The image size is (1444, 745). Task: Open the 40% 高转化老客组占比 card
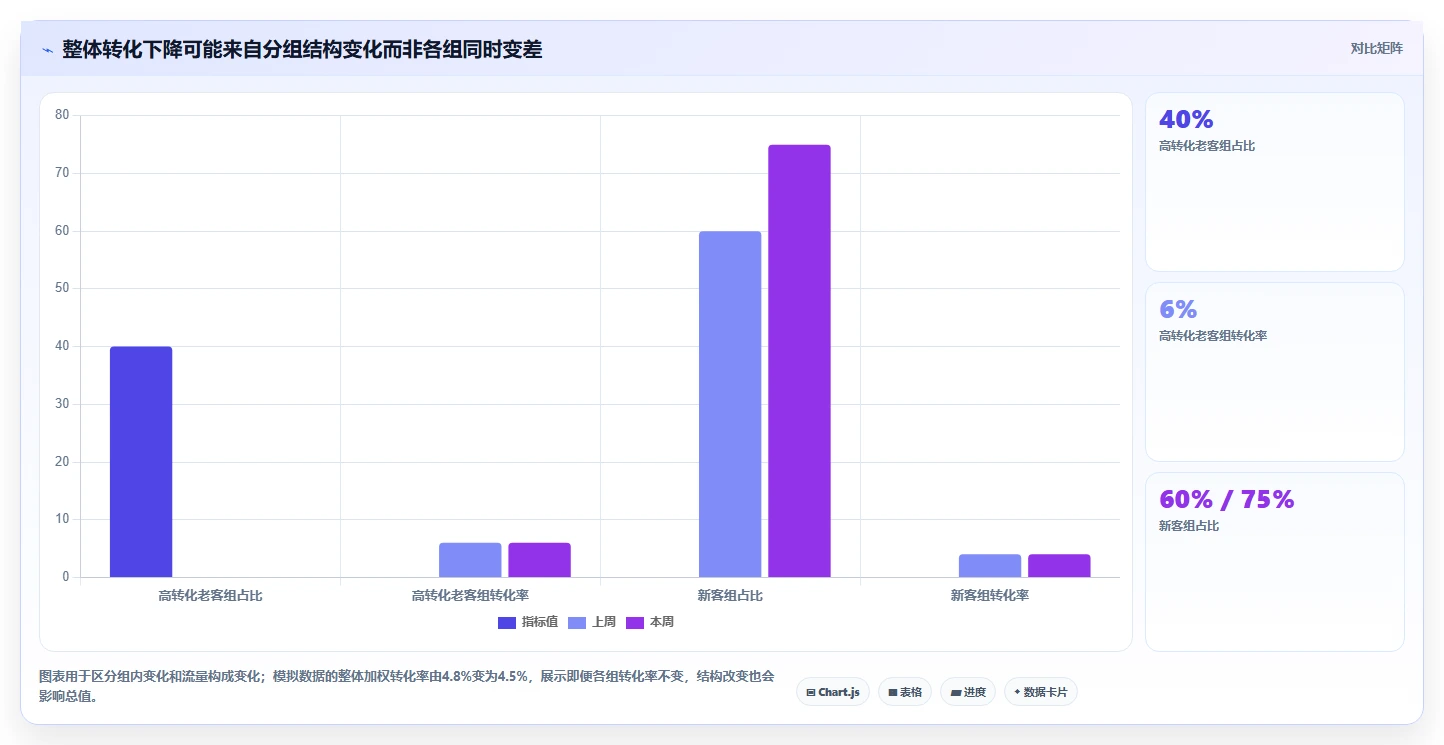click(1275, 182)
